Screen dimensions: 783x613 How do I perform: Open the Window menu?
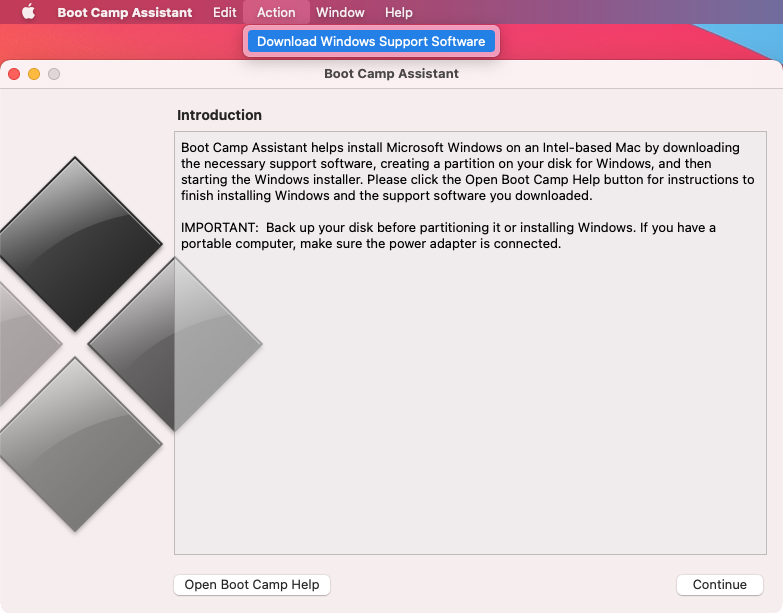pyautogui.click(x=340, y=12)
